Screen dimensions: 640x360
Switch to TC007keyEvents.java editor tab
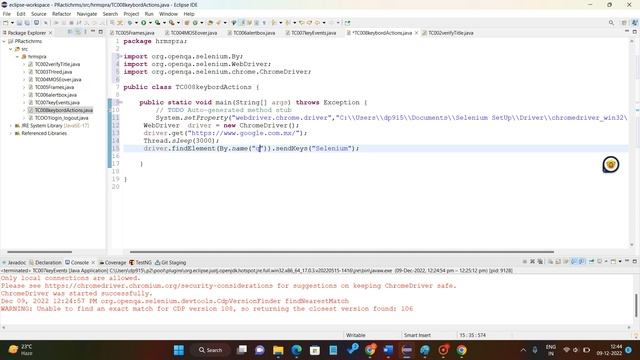(x=313, y=33)
